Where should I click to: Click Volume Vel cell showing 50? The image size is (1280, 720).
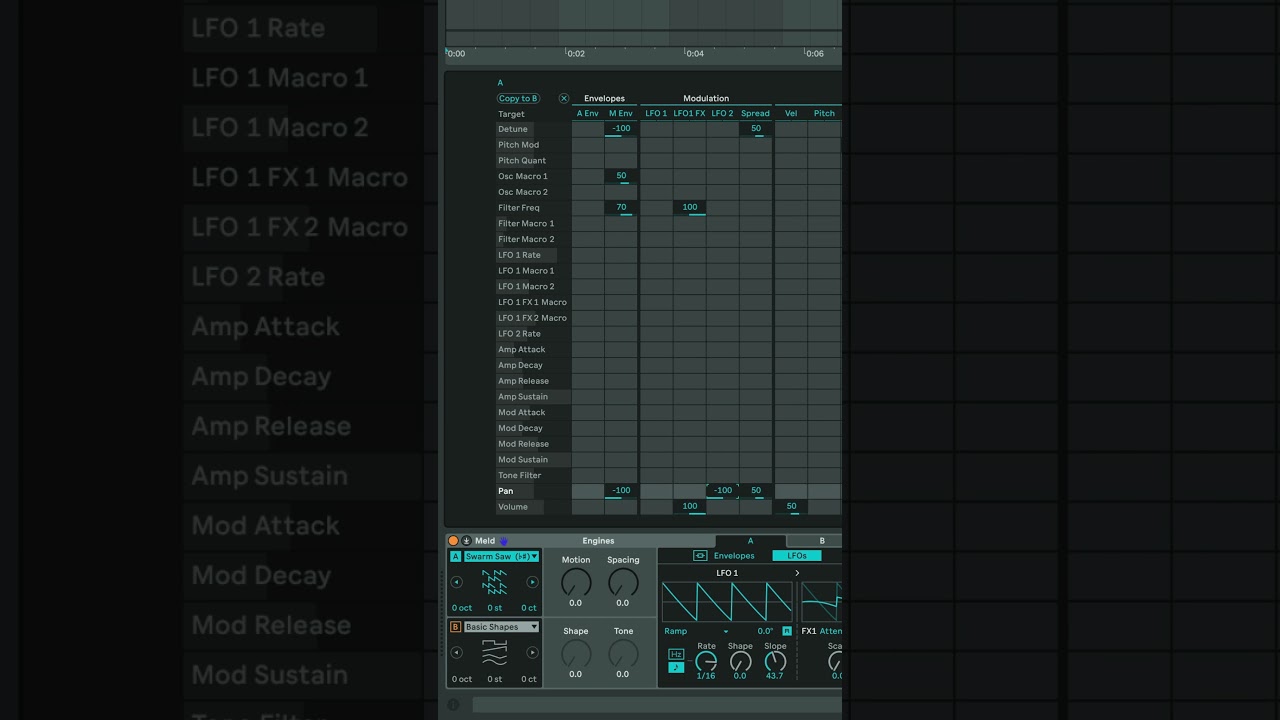tap(791, 507)
